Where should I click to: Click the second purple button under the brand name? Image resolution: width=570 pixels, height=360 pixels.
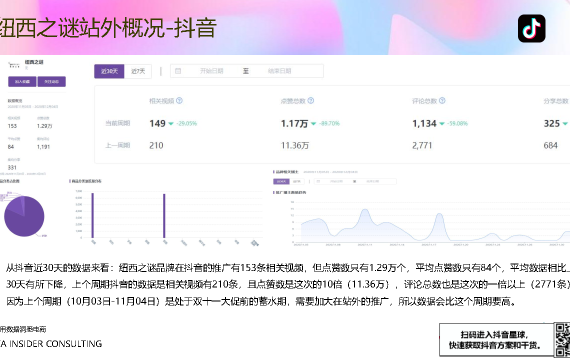pos(51,81)
